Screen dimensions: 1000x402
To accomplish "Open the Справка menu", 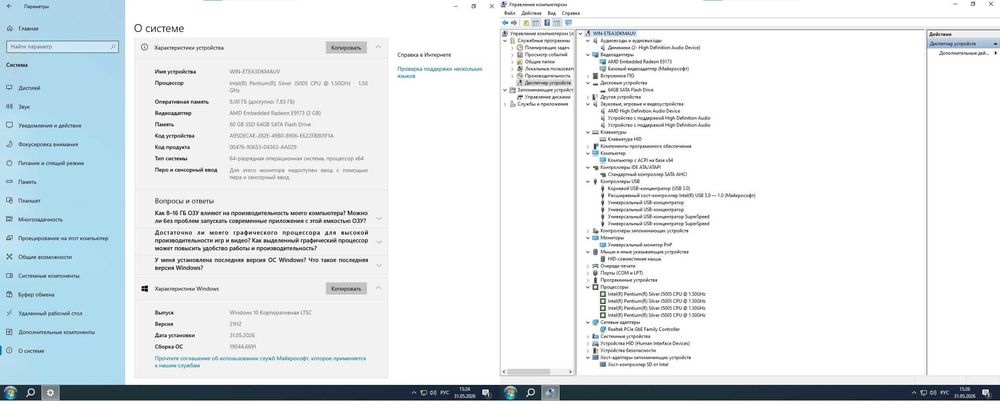I will 571,13.
